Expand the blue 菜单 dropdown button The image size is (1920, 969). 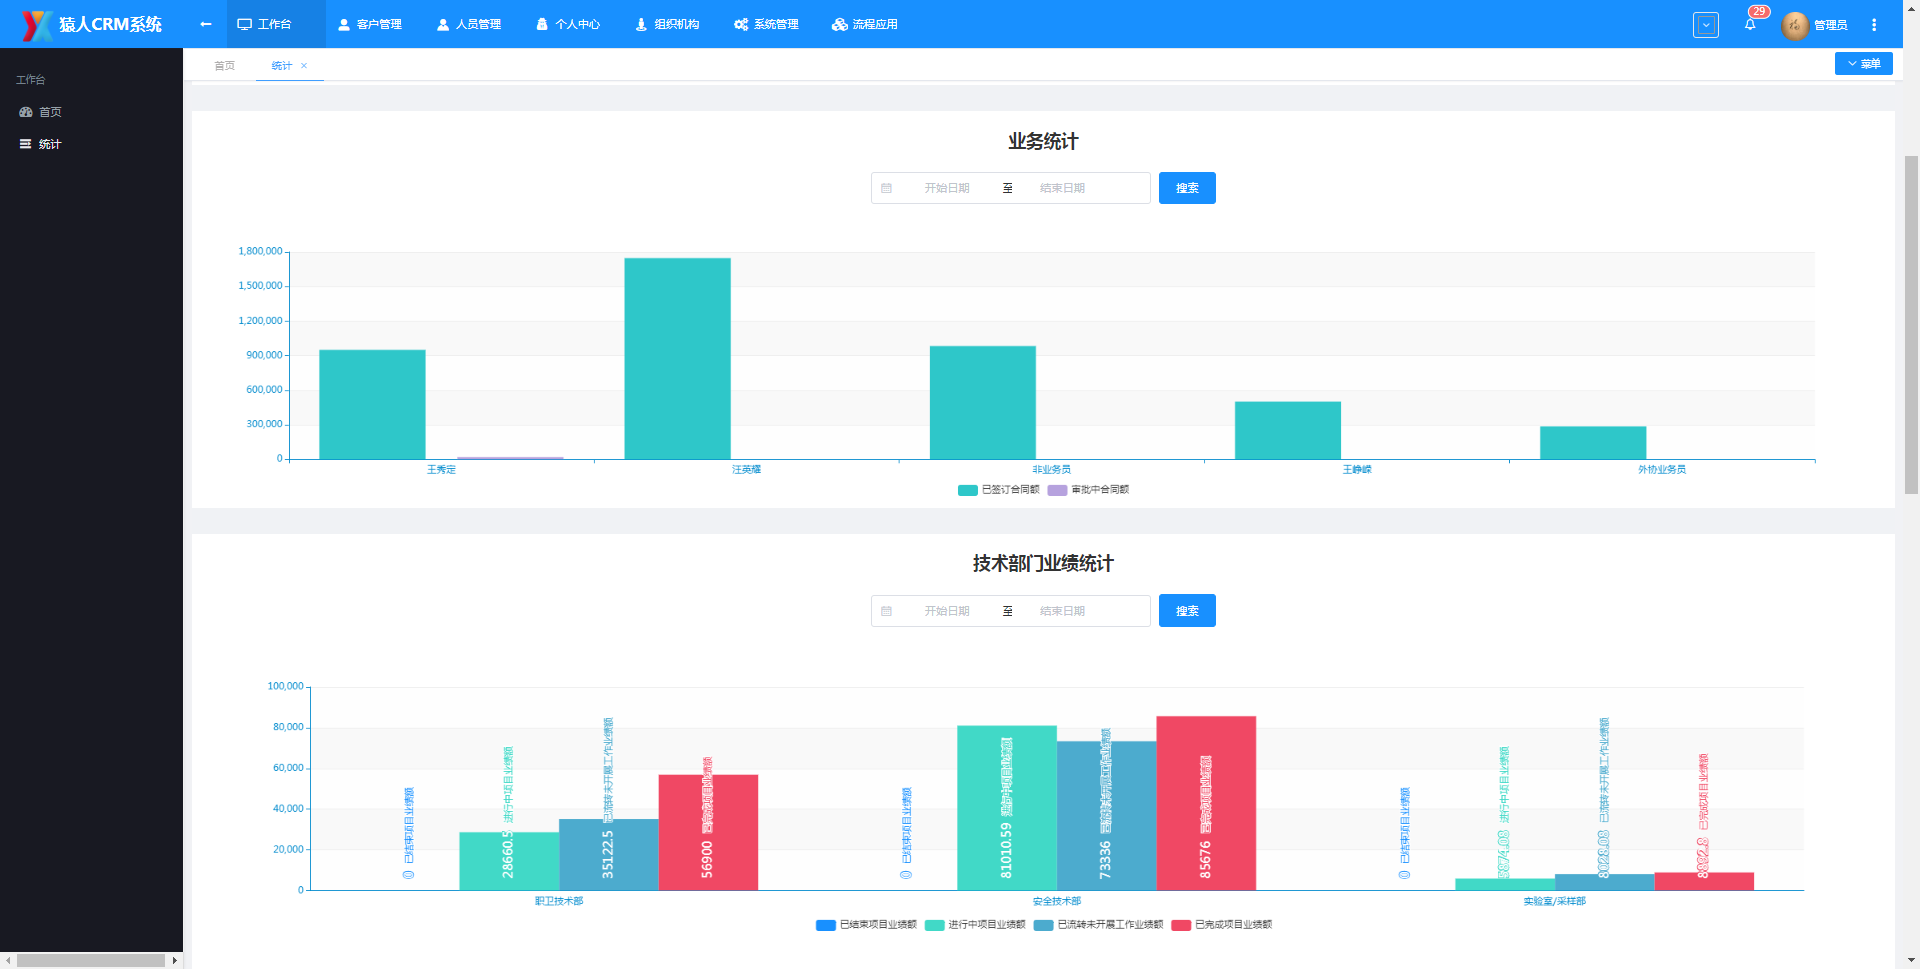coord(1864,63)
